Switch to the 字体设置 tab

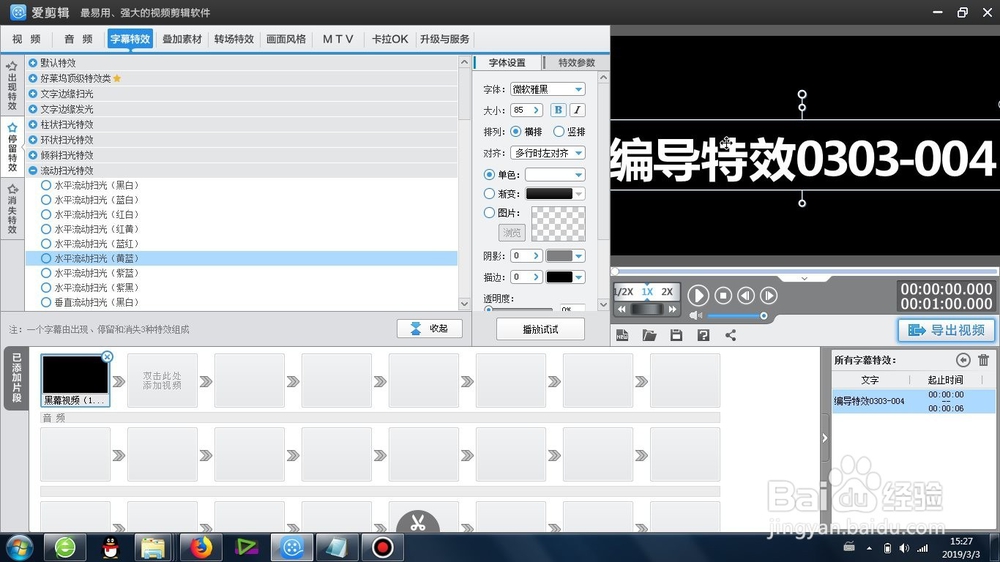(508, 63)
